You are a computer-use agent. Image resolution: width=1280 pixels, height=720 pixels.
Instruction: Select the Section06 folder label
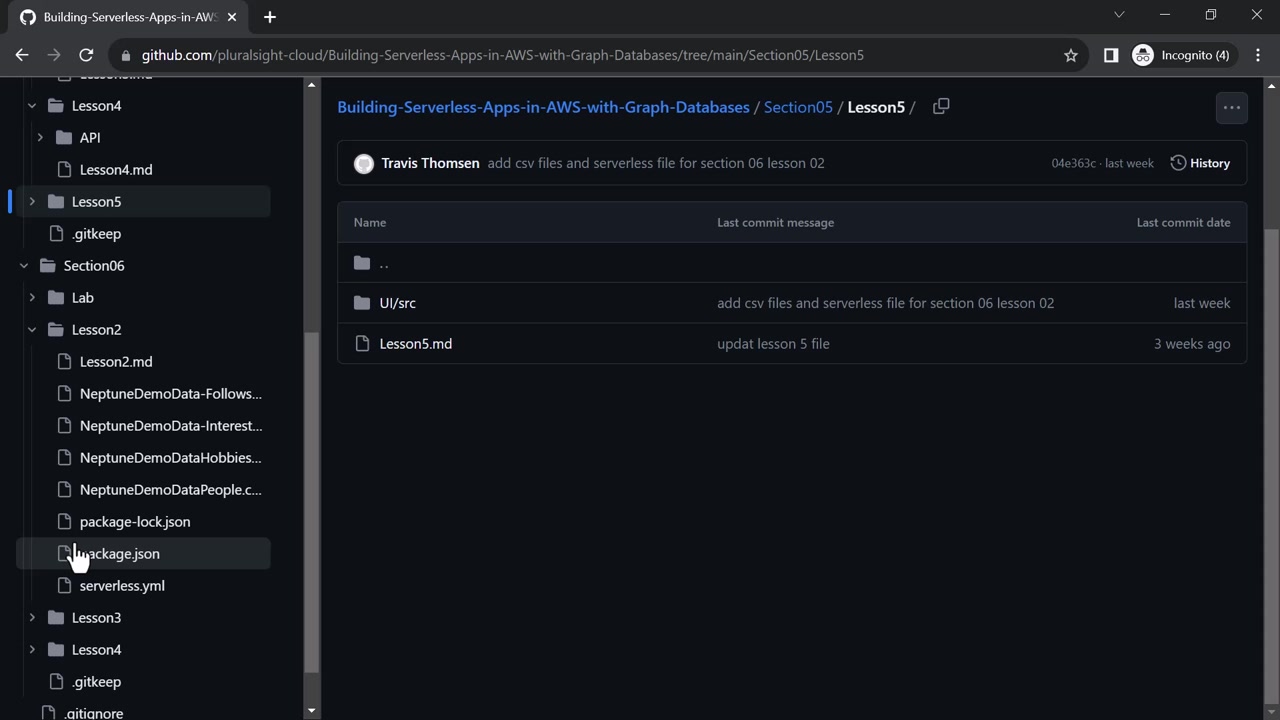click(x=94, y=266)
